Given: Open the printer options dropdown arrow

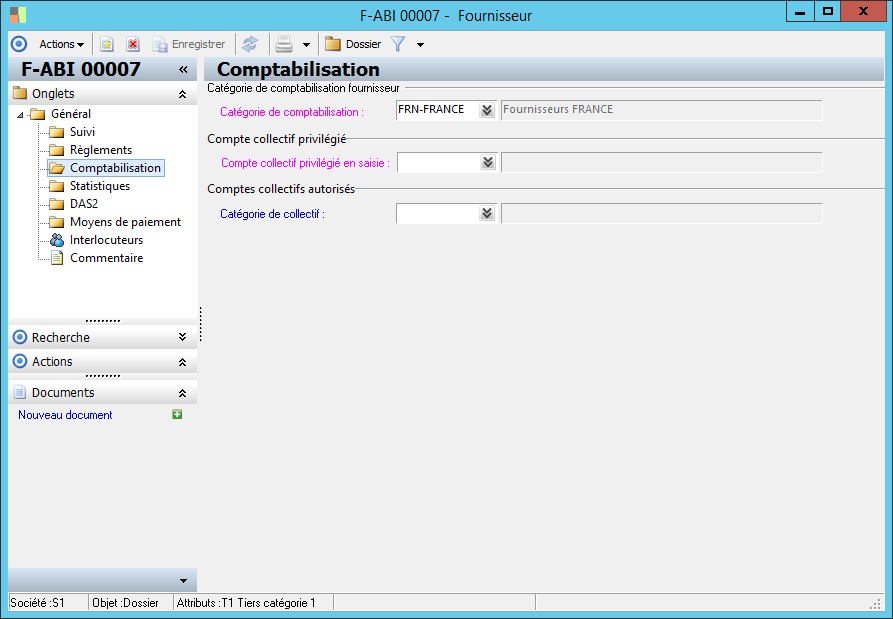Looking at the screenshot, I should 306,44.
